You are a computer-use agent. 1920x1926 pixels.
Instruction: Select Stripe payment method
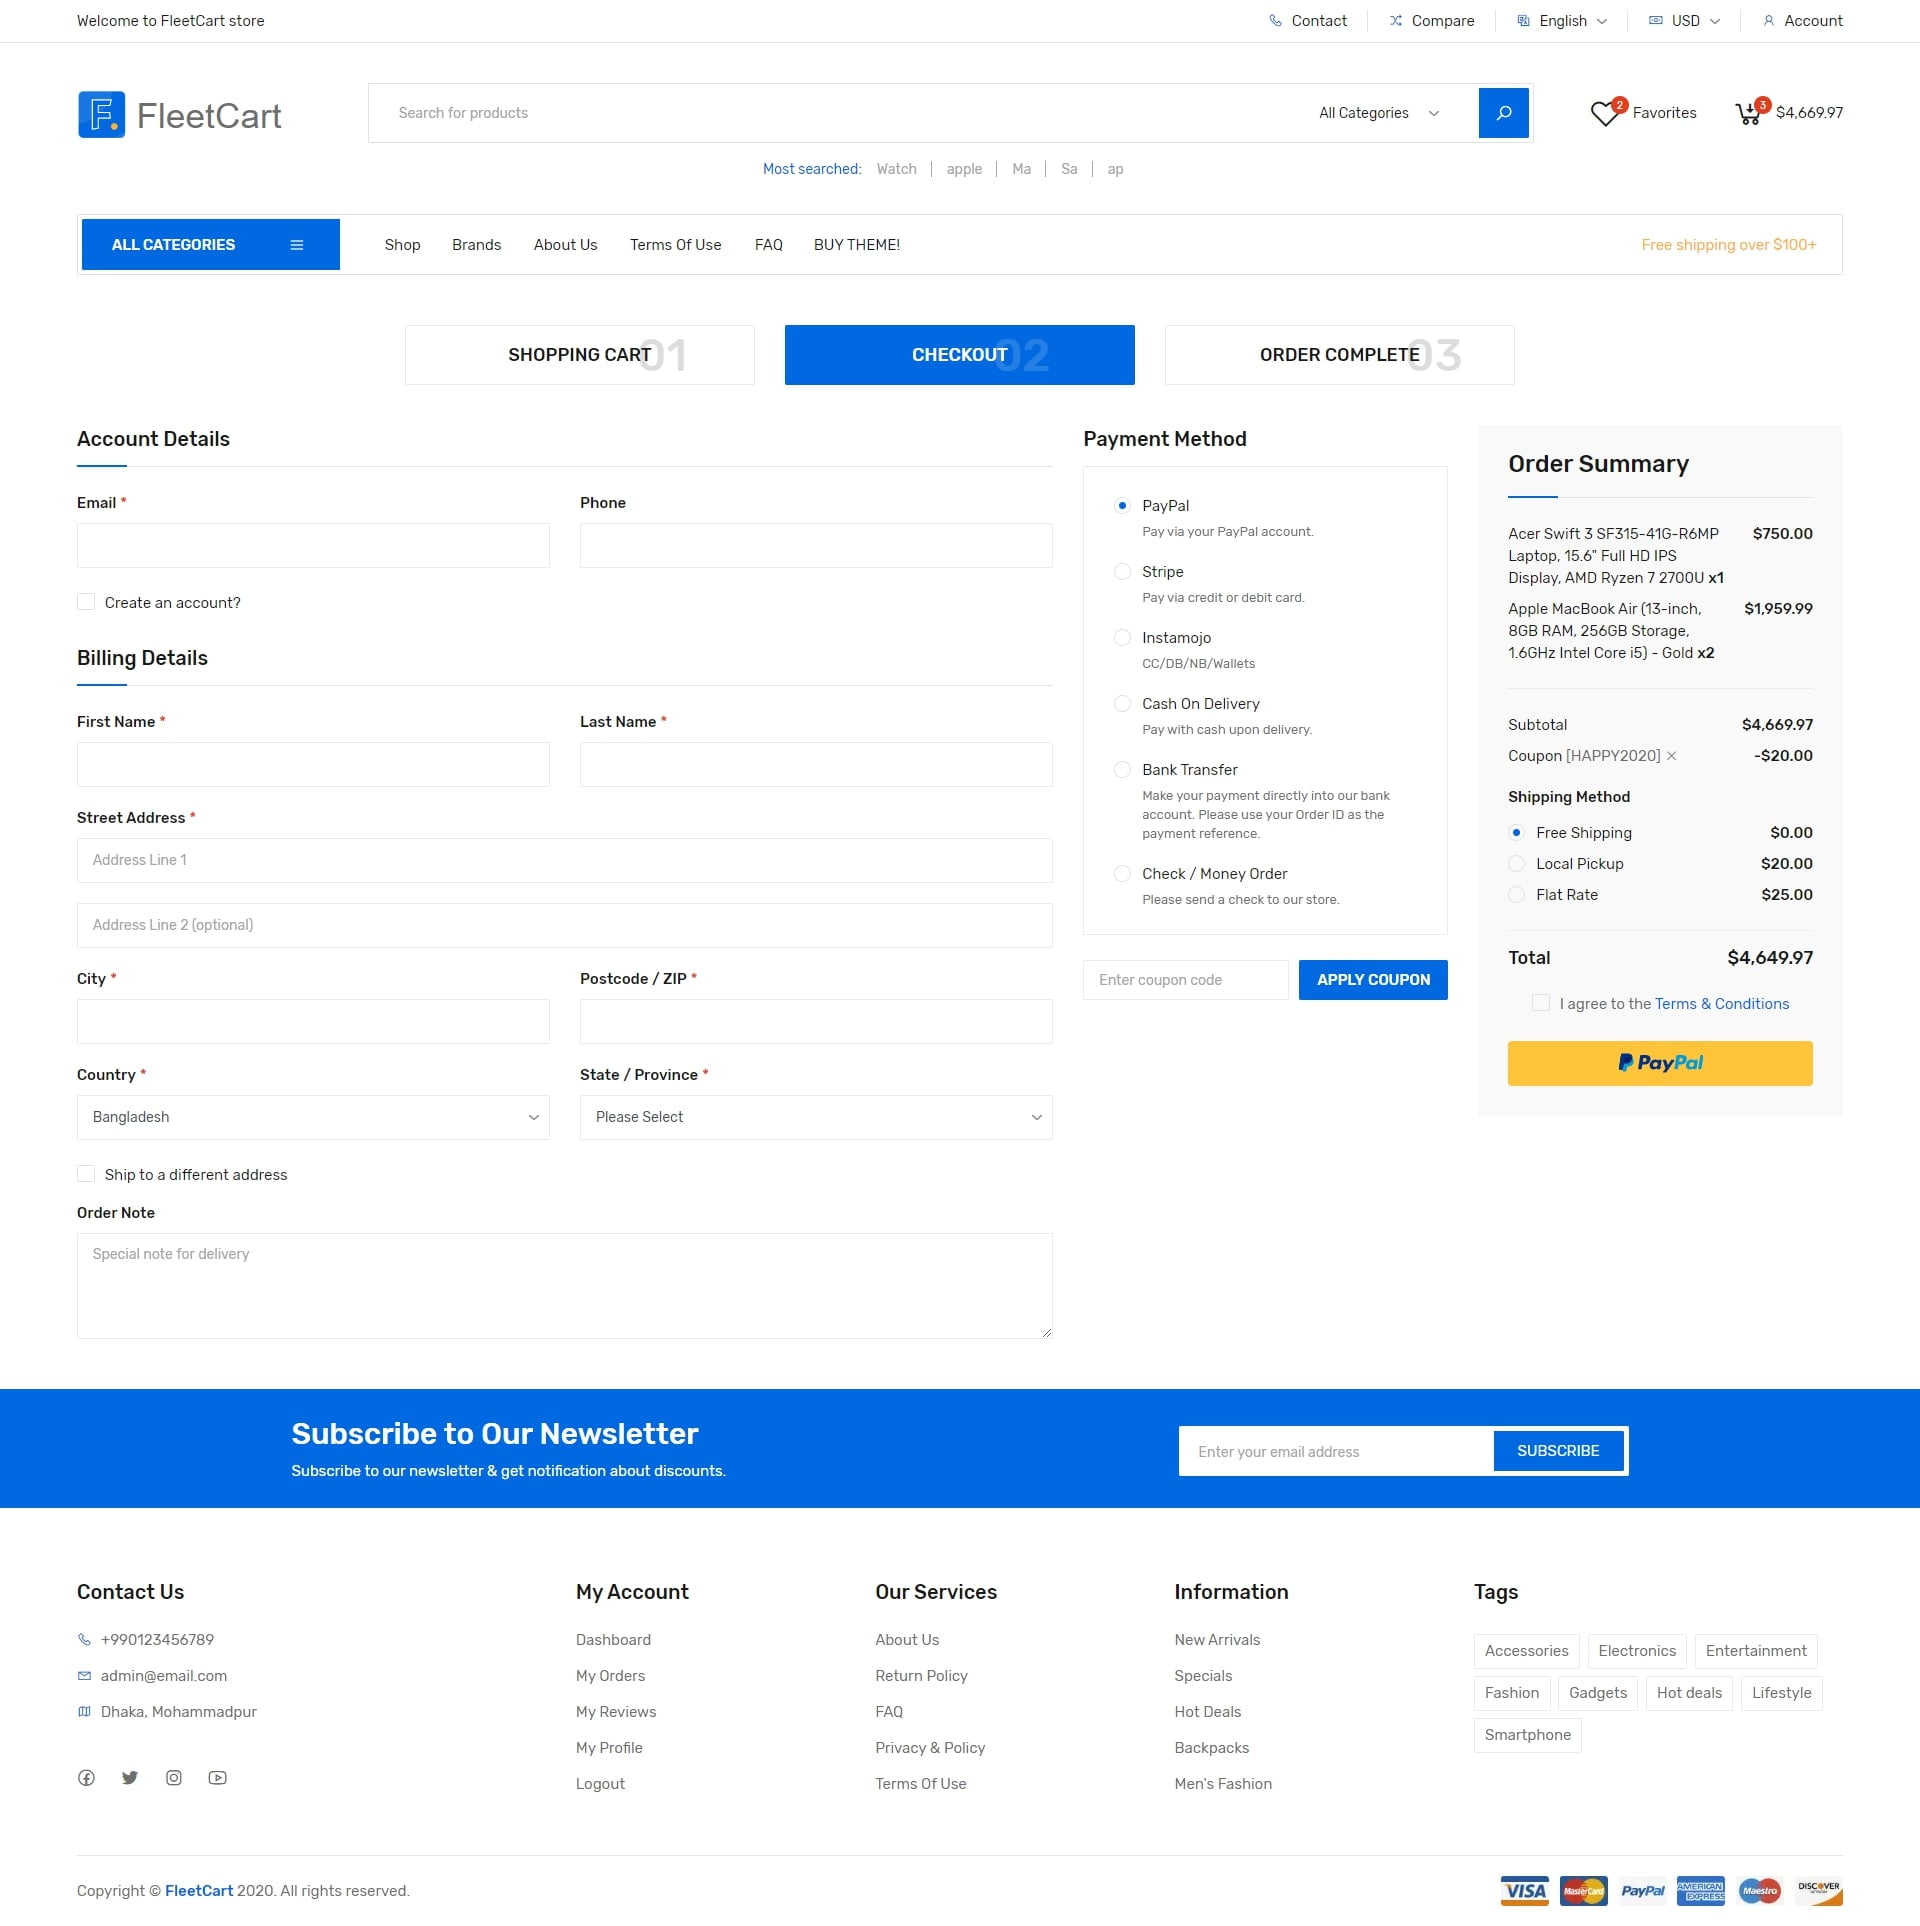(x=1122, y=572)
